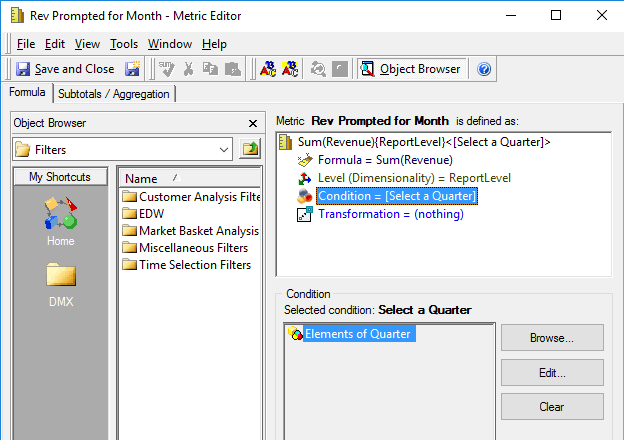Select the Time Selection Filters folder
Screen dimensions: 624x440
pos(194,265)
